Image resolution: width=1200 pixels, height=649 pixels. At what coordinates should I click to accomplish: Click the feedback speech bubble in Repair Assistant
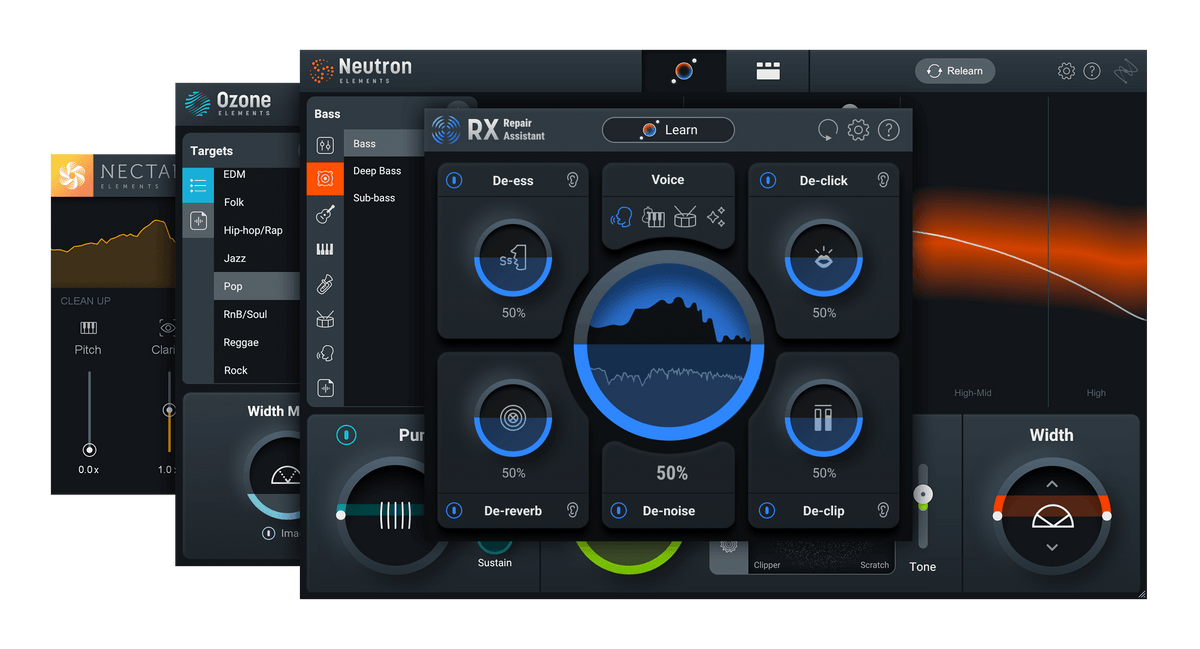click(x=827, y=130)
